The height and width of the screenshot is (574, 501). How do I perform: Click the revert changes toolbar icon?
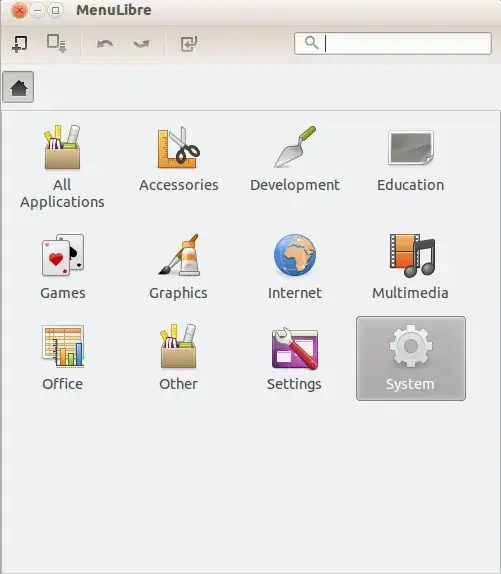tap(189, 44)
